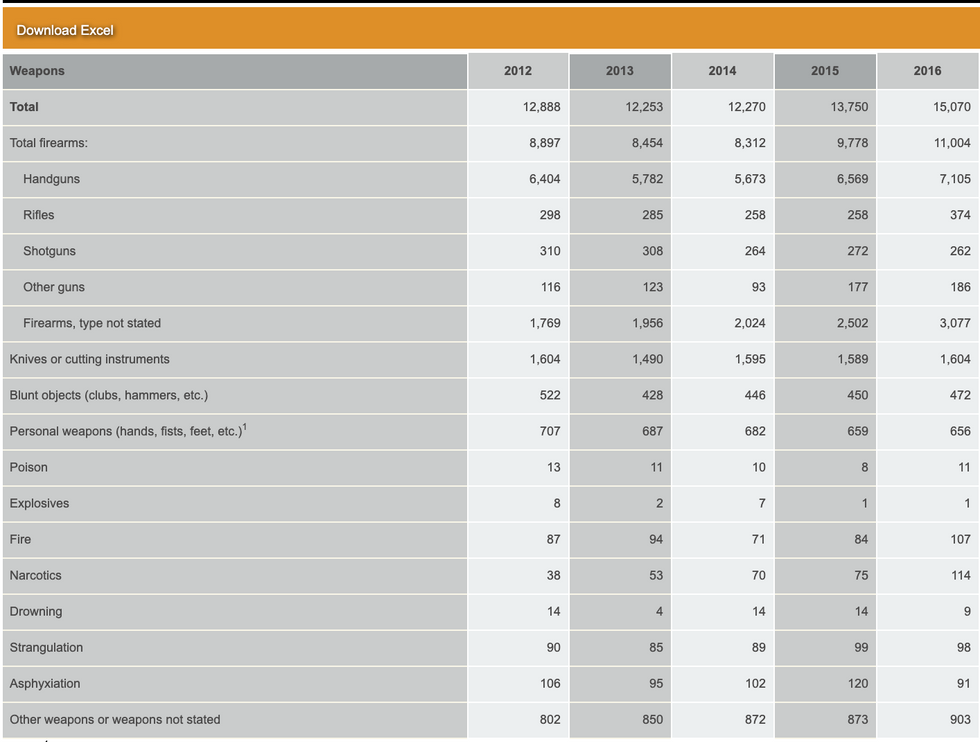Select 11,004 total firearms value
This screenshot has height=742, width=980.
coord(952,143)
